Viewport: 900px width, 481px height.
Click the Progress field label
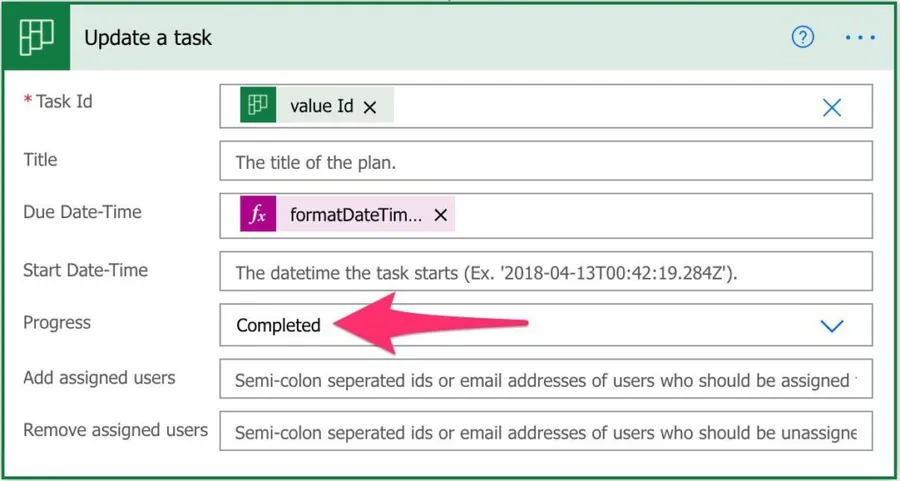point(57,323)
